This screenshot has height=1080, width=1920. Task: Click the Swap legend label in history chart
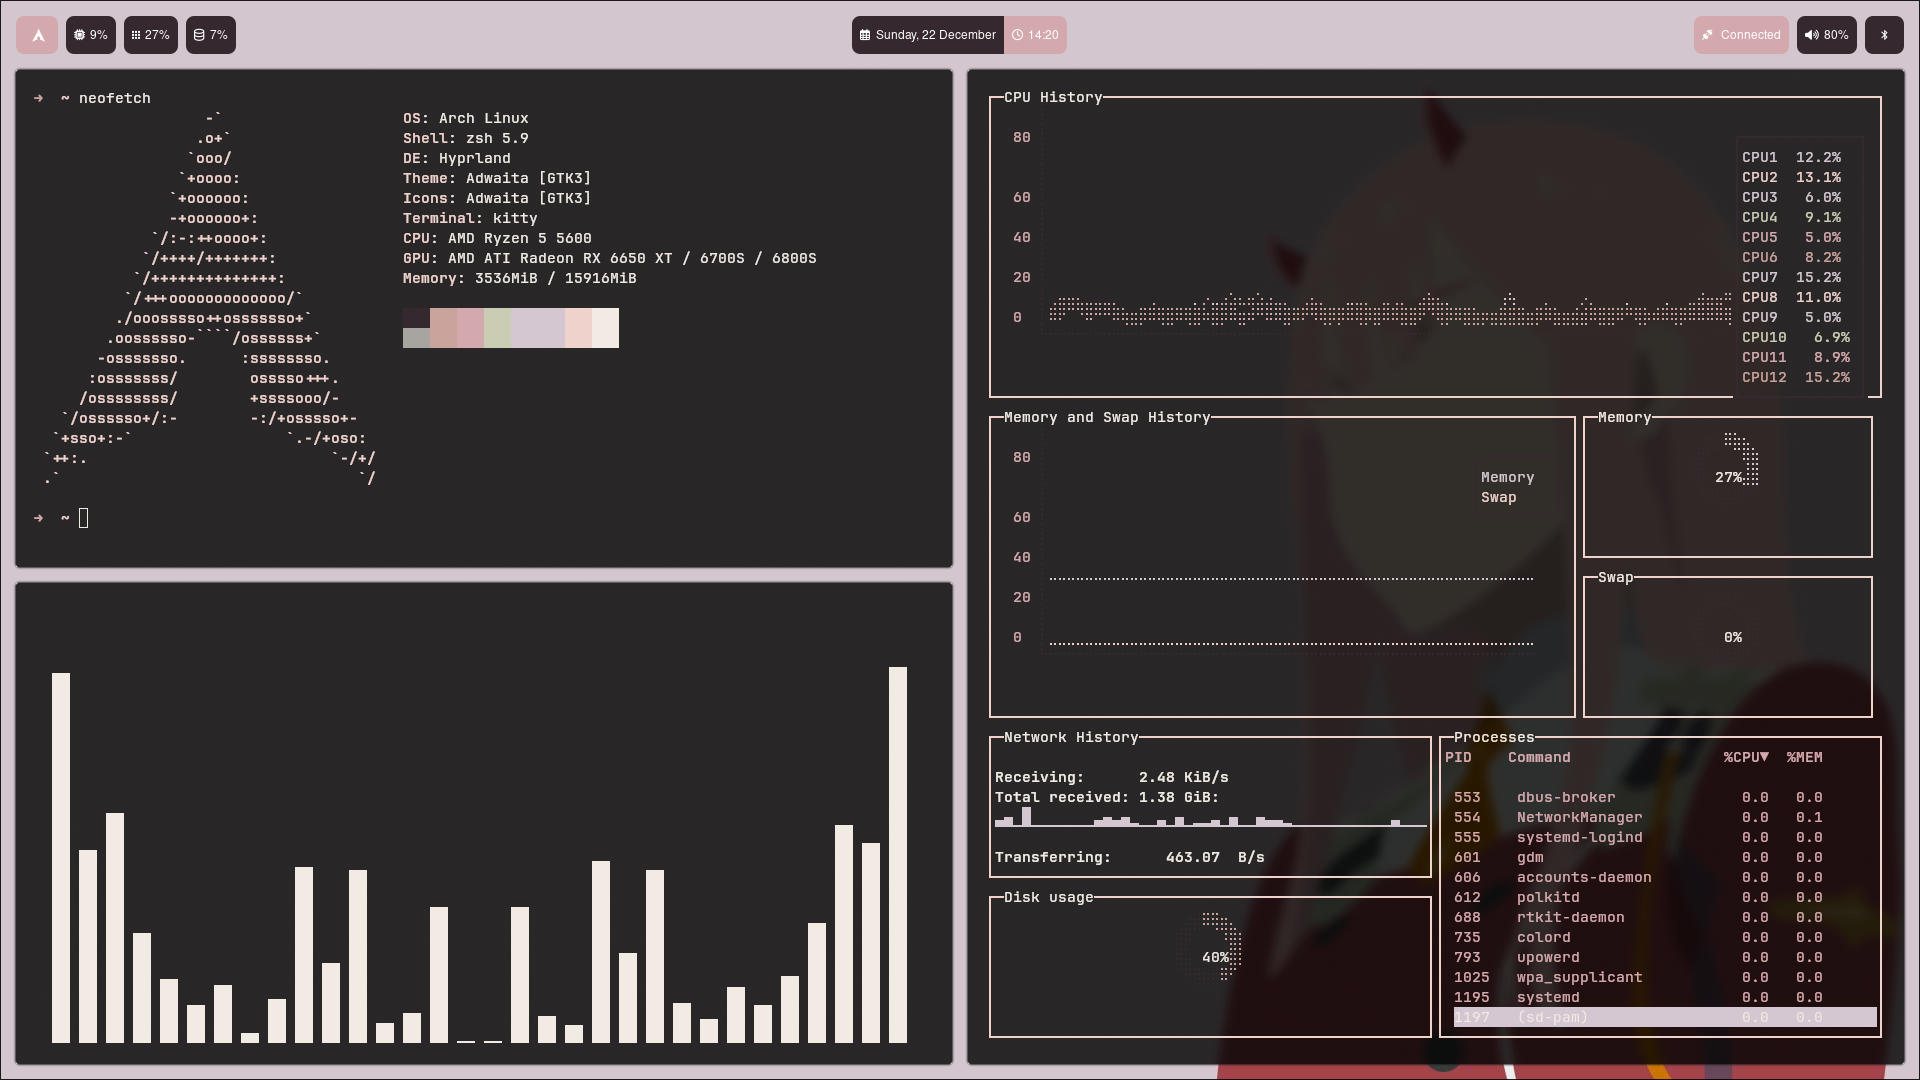[1499, 498]
